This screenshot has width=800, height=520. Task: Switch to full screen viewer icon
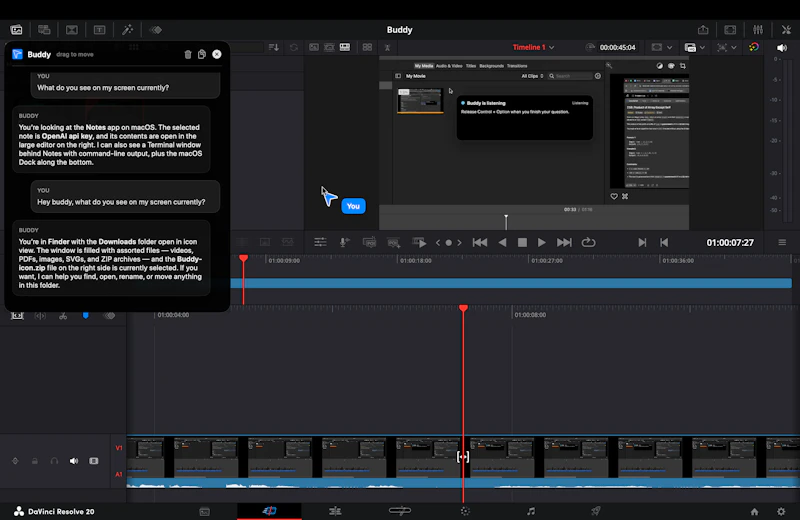(730, 30)
